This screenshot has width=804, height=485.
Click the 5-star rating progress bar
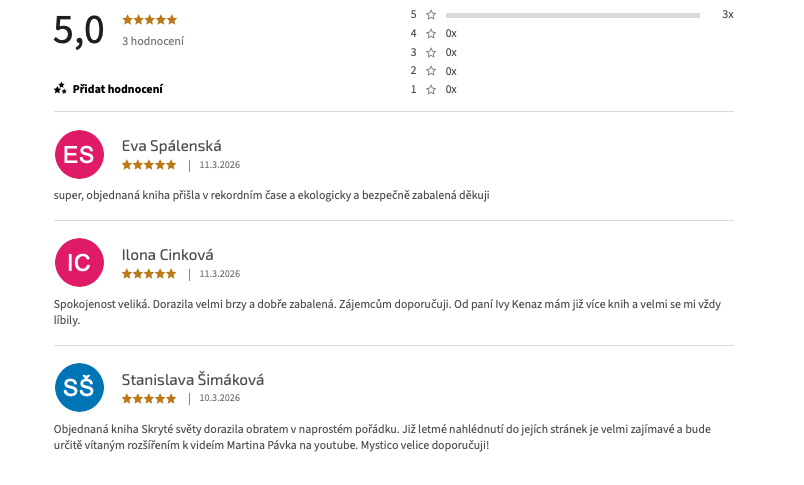pos(572,15)
